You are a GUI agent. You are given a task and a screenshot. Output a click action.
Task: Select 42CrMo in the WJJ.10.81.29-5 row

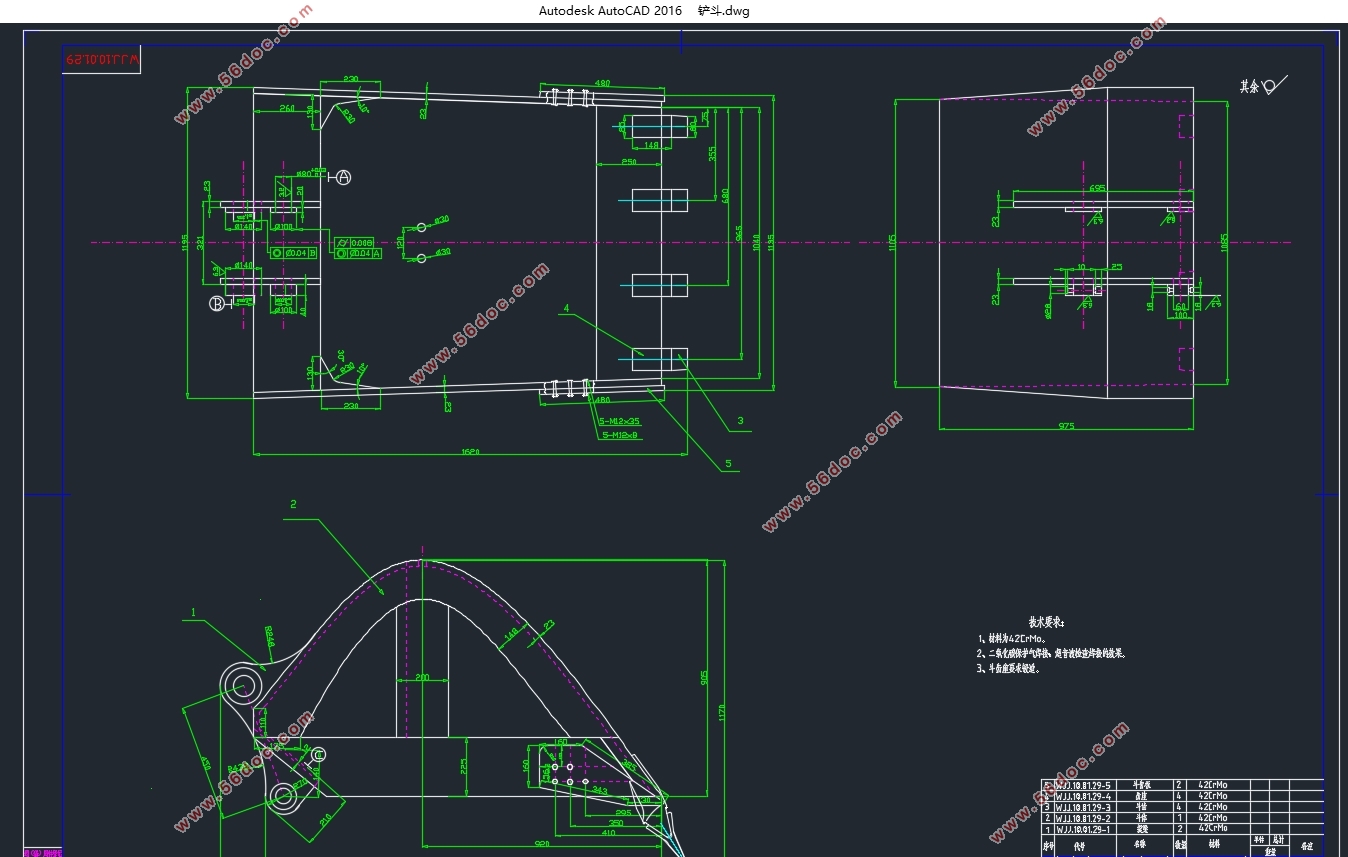[x=1213, y=785]
